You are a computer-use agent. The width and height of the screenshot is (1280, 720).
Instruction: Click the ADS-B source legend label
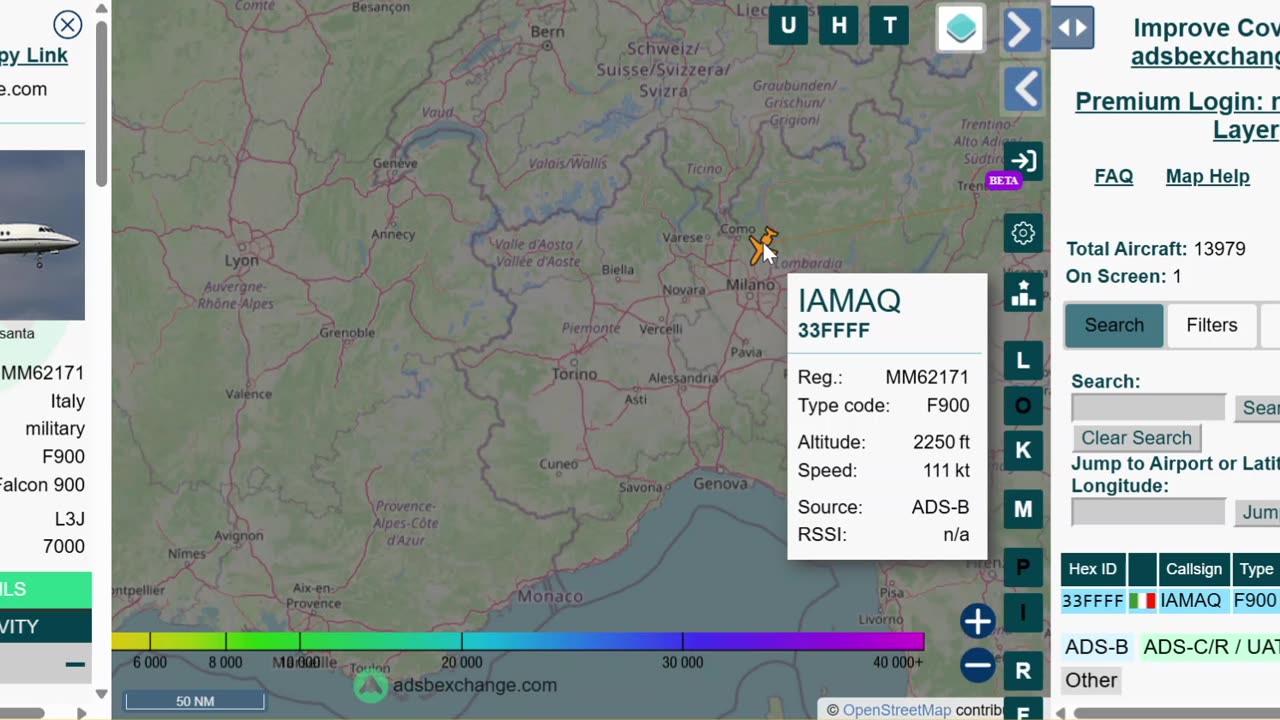click(x=1096, y=647)
